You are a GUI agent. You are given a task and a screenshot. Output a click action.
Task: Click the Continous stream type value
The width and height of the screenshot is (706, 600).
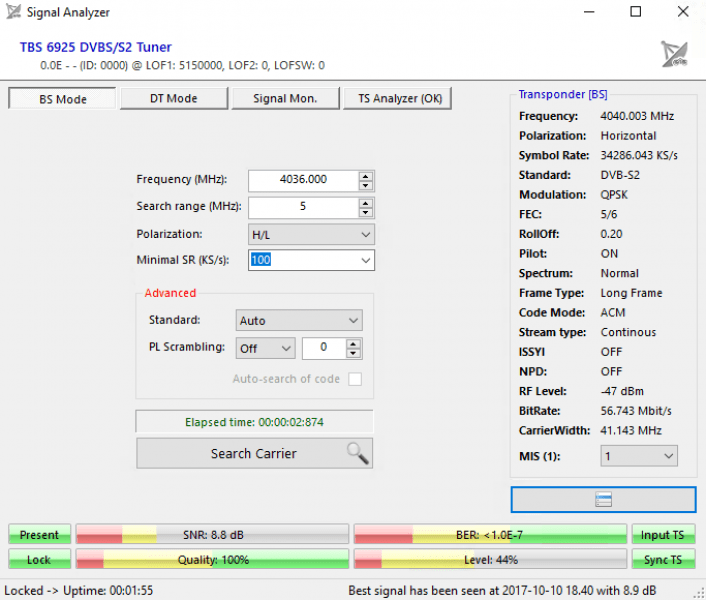click(x=629, y=332)
